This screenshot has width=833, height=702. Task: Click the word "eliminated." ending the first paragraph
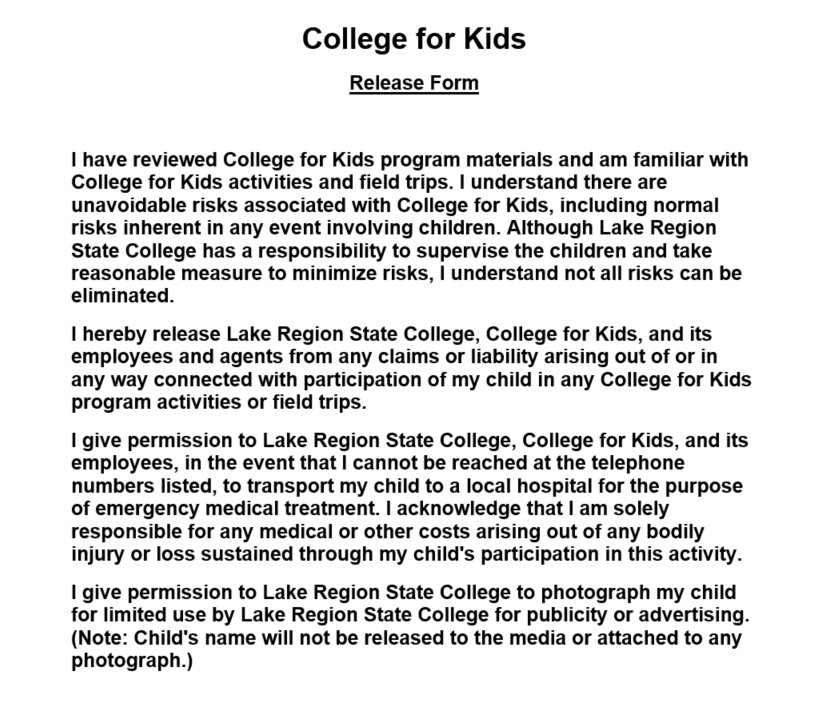123,296
